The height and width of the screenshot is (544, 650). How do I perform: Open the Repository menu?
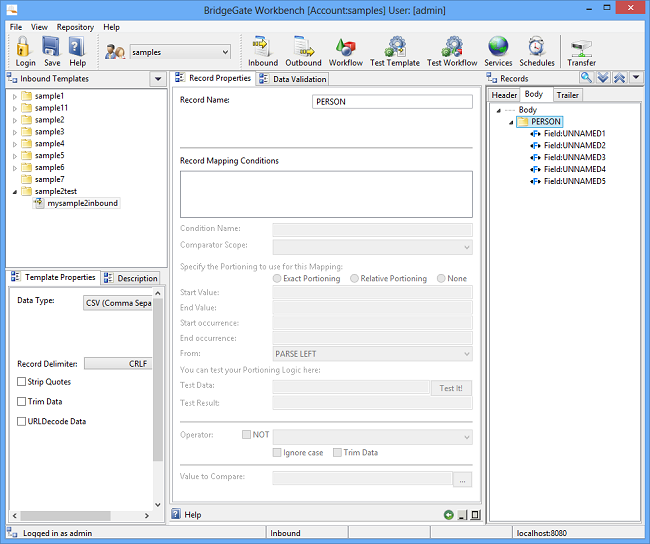pyautogui.click(x=75, y=27)
